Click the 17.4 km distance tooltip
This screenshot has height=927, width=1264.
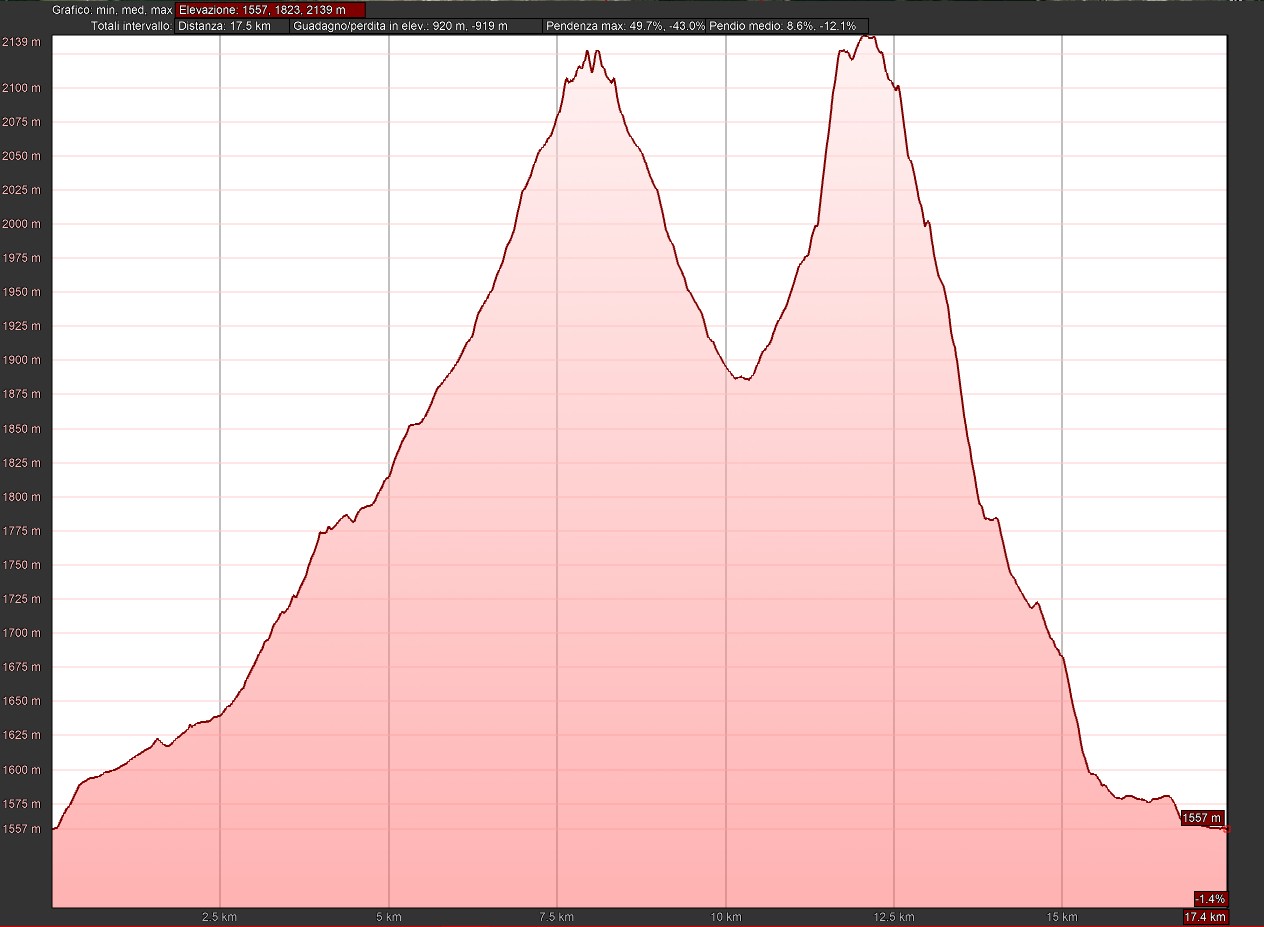pyautogui.click(x=1205, y=917)
